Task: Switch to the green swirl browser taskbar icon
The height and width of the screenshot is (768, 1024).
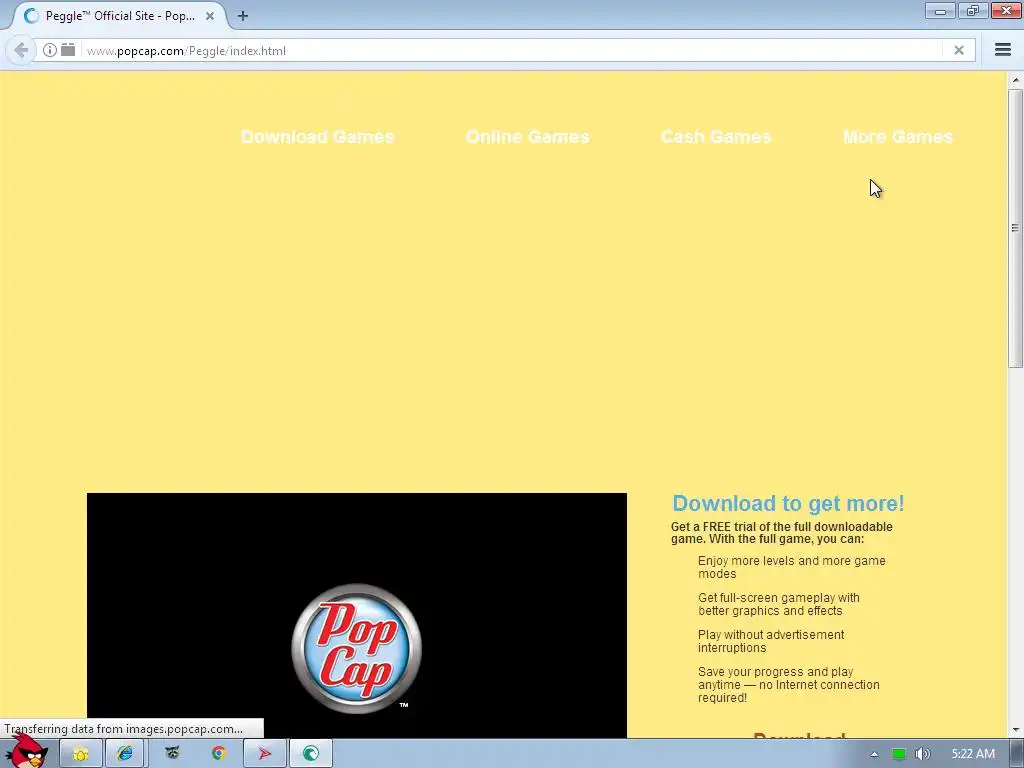Action: click(311, 754)
